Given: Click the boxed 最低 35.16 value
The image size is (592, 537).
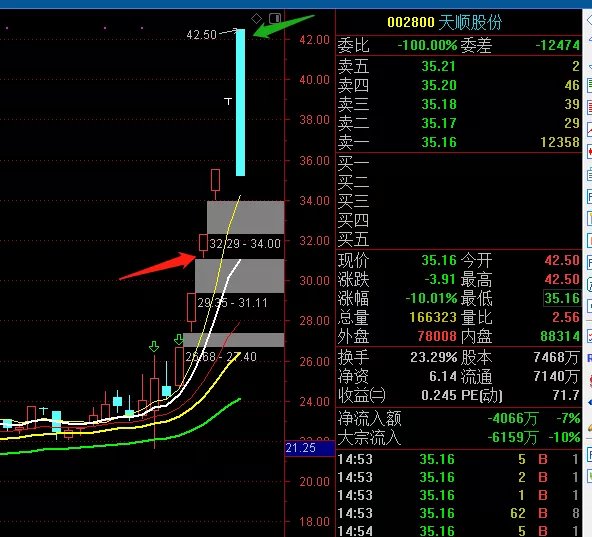Looking at the screenshot, I should tap(561, 298).
